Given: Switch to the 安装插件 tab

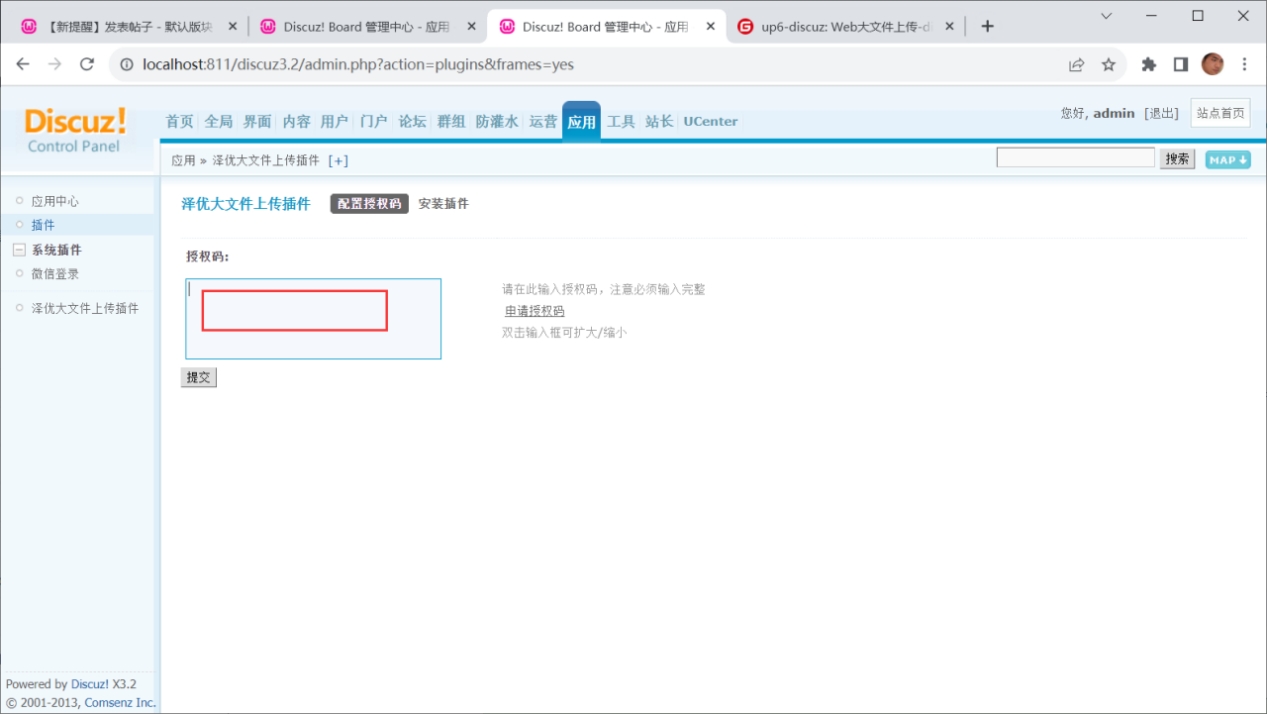Looking at the screenshot, I should click(443, 204).
